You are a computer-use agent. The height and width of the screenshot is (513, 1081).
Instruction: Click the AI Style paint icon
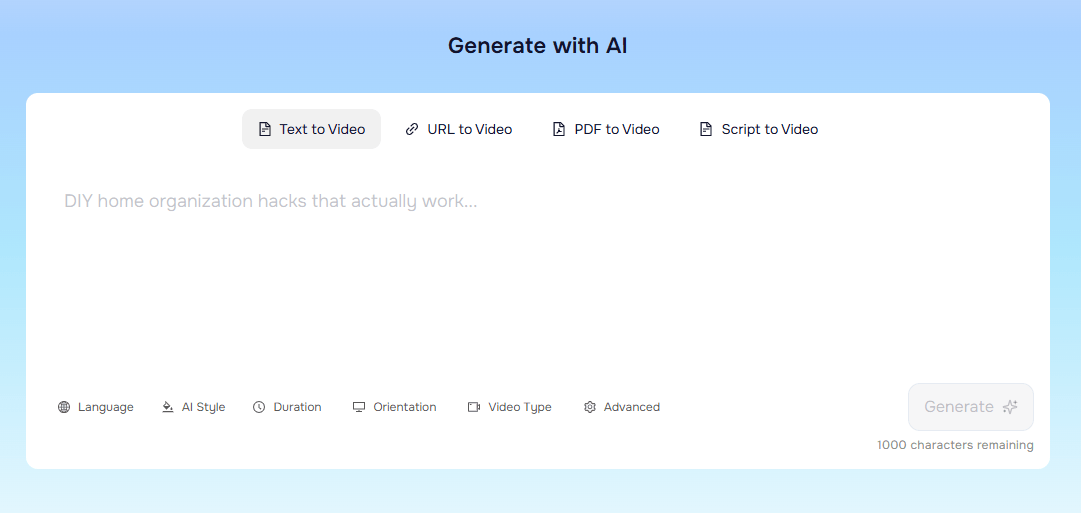(168, 407)
